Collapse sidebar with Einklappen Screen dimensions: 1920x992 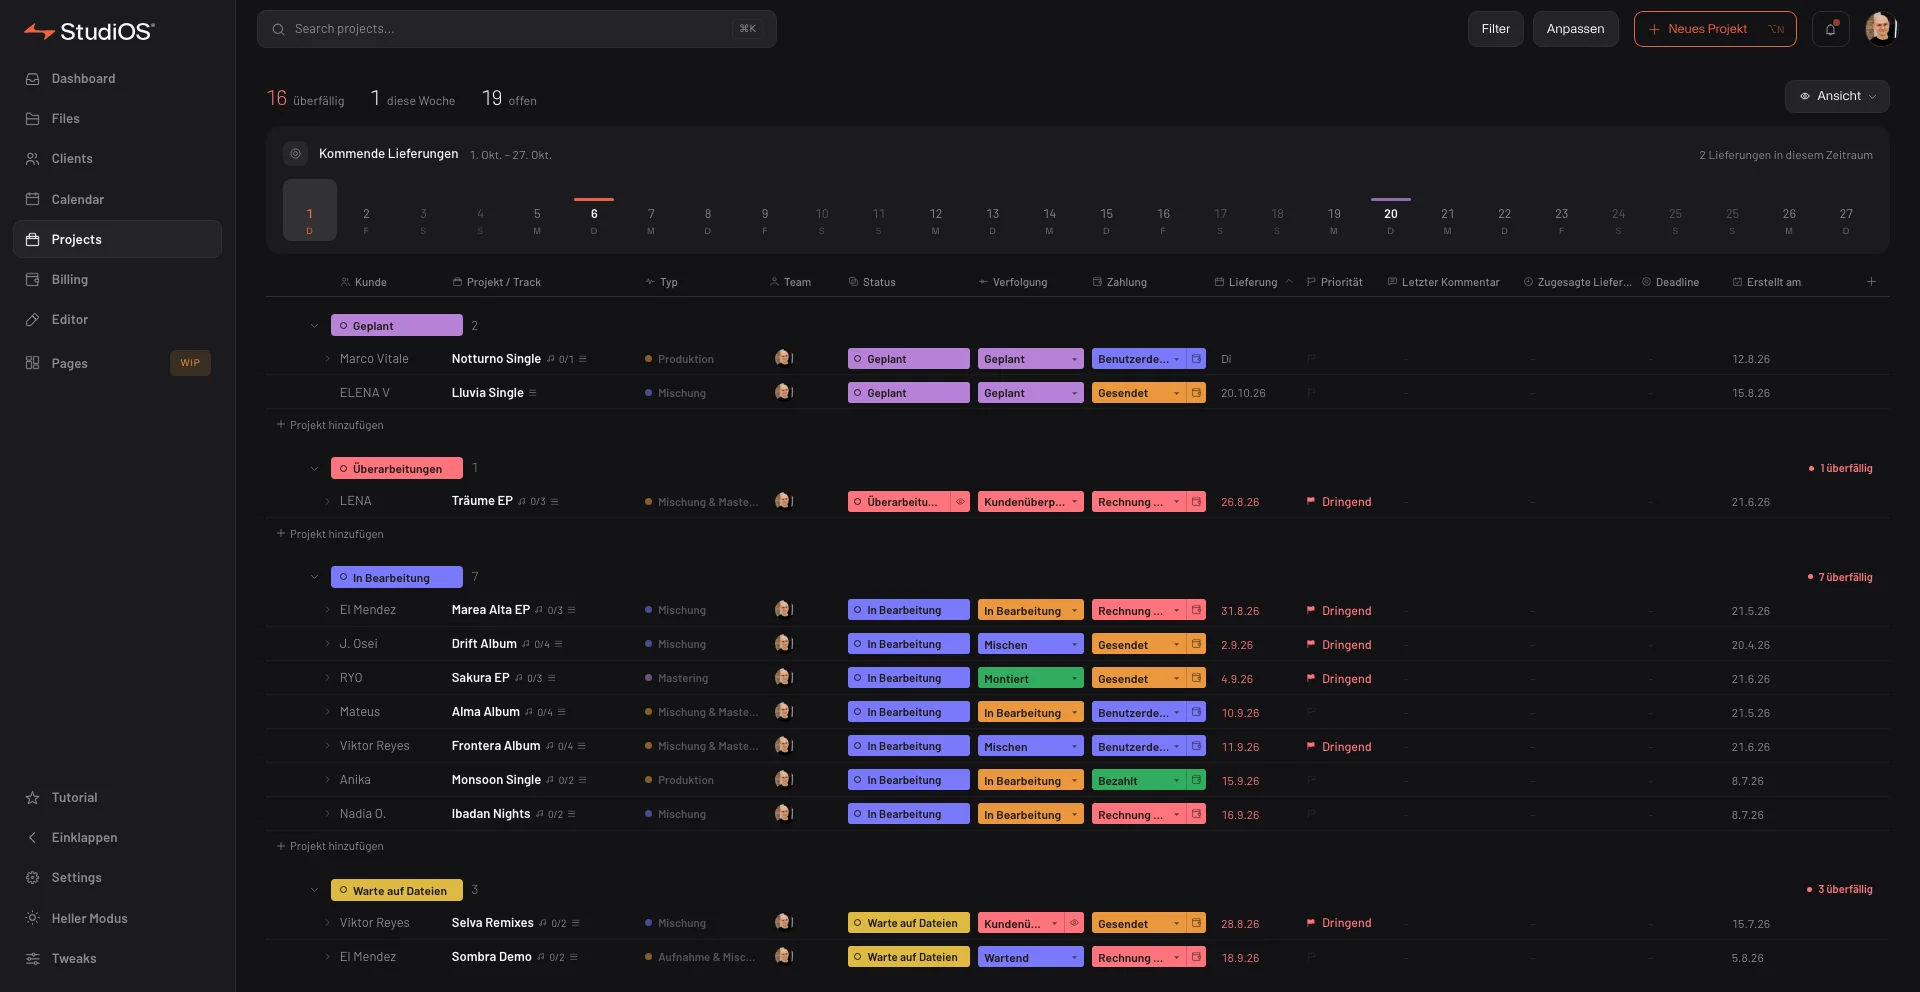pyautogui.click(x=84, y=837)
